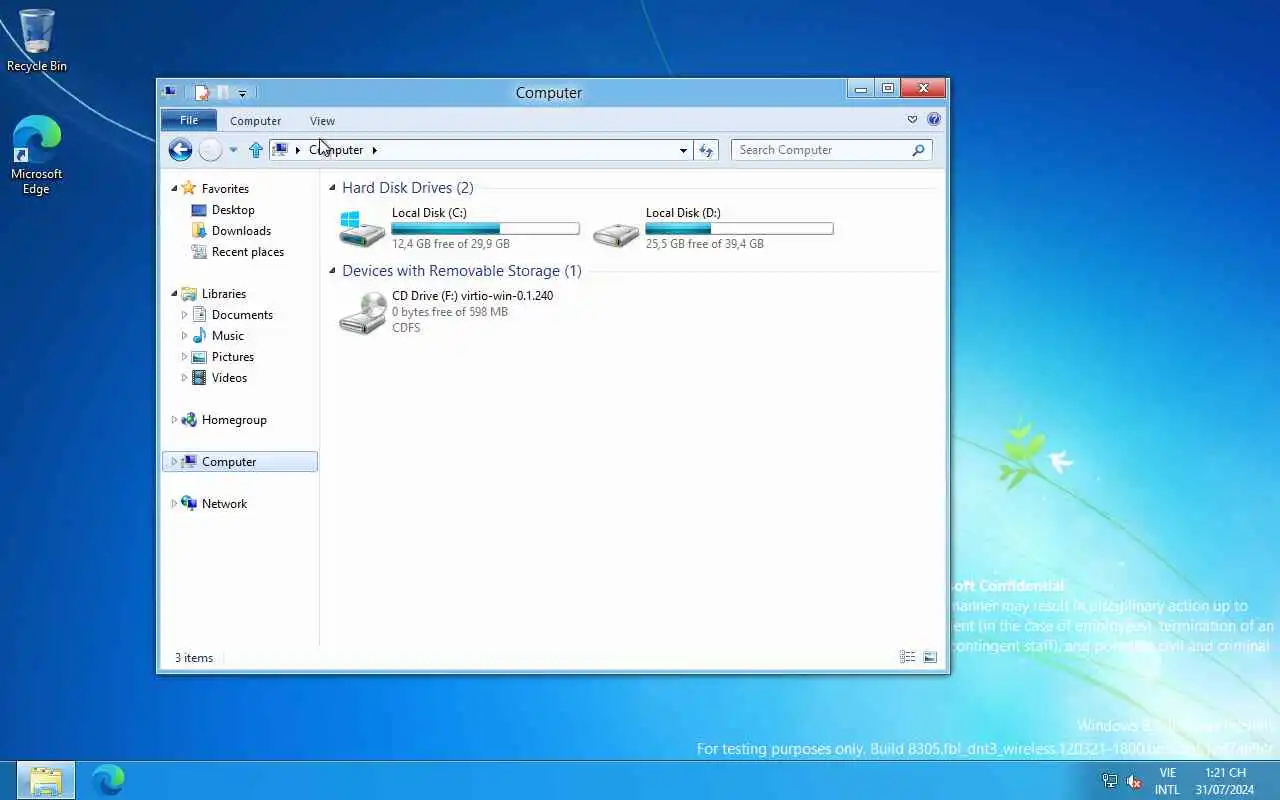1280x800 pixels.
Task: Open Recent places in Favorites
Action: 247,252
